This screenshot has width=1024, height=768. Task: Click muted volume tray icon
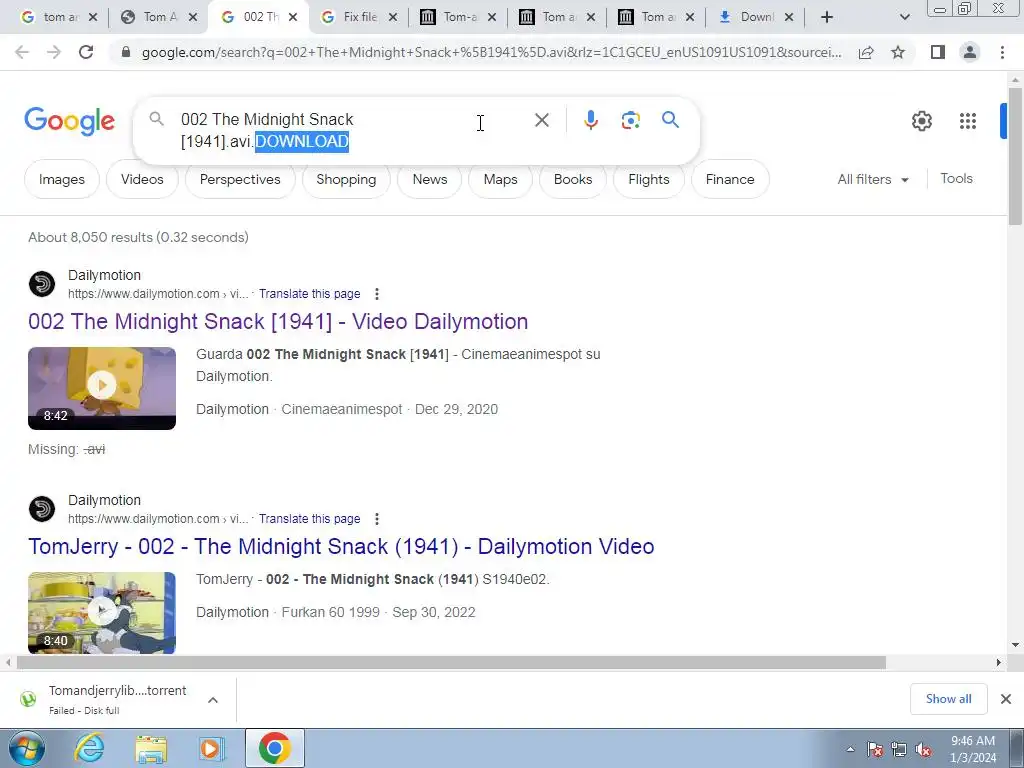coord(923,750)
